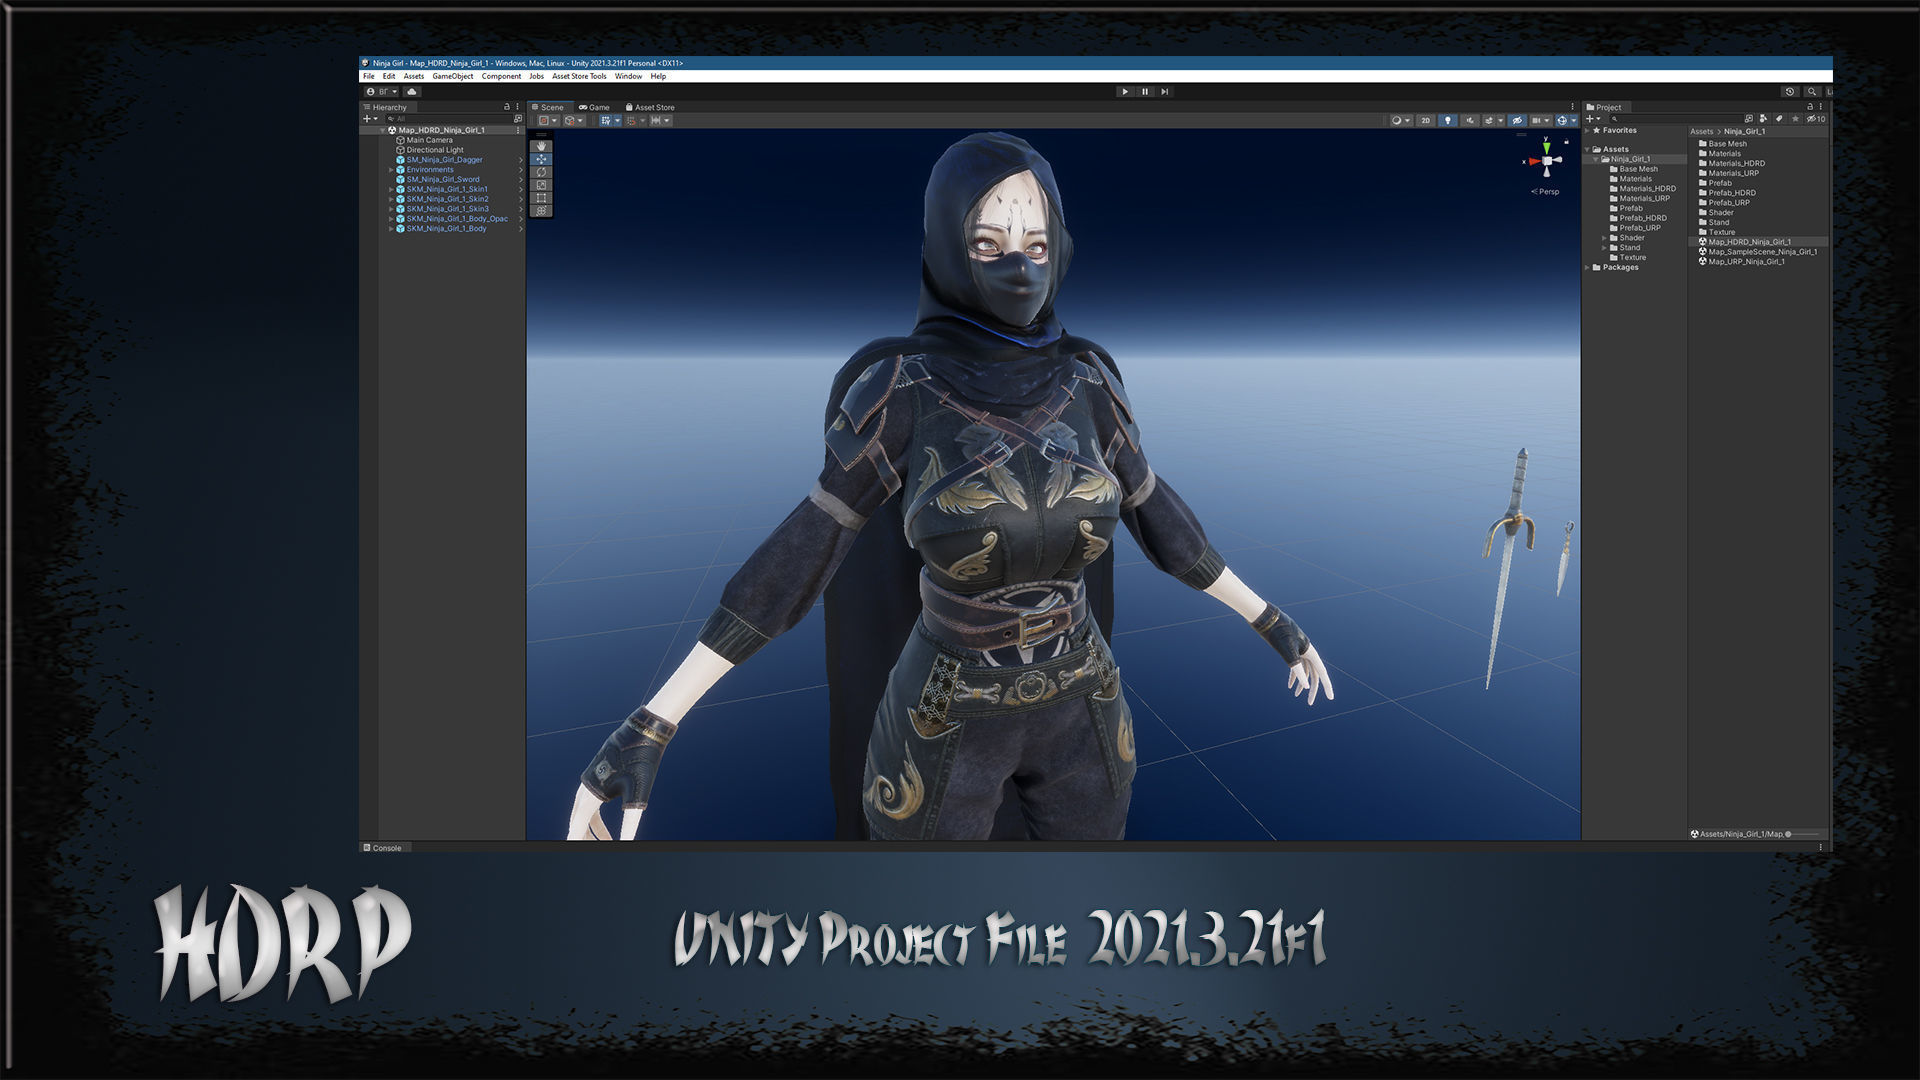Switch to the Asset Store tab
This screenshot has width=1920, height=1080.
(x=650, y=107)
